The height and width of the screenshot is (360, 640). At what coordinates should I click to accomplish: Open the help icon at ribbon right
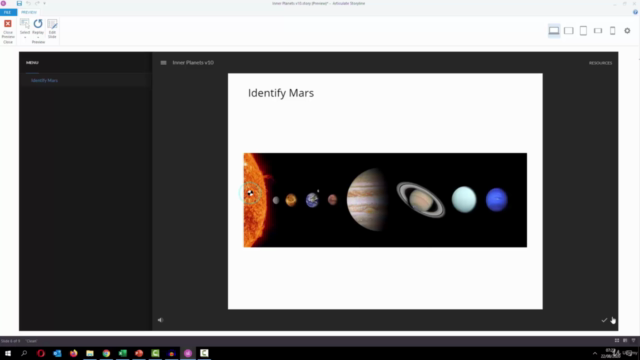[x=635, y=12]
